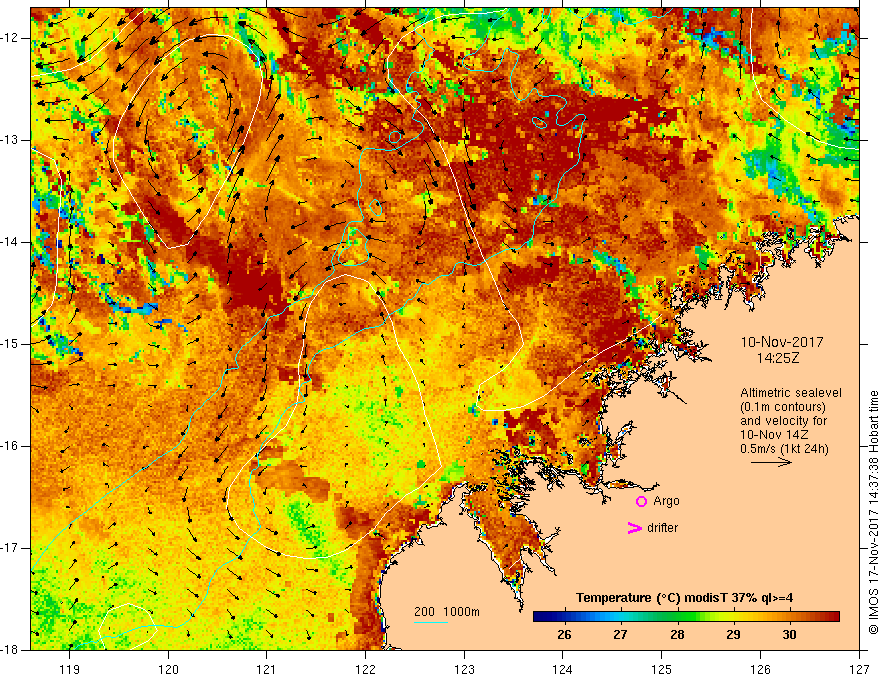
Task: Click 'and velocity for' caption line
Action: point(783,421)
